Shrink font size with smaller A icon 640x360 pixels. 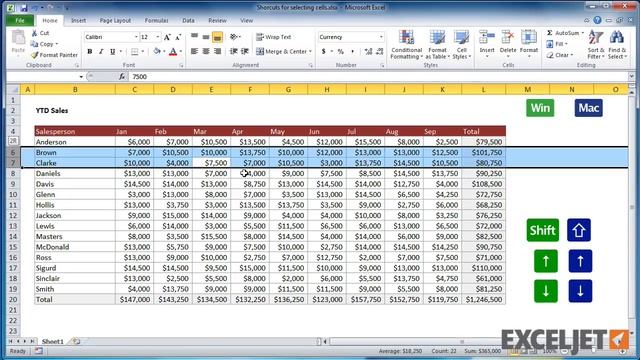[178, 37]
